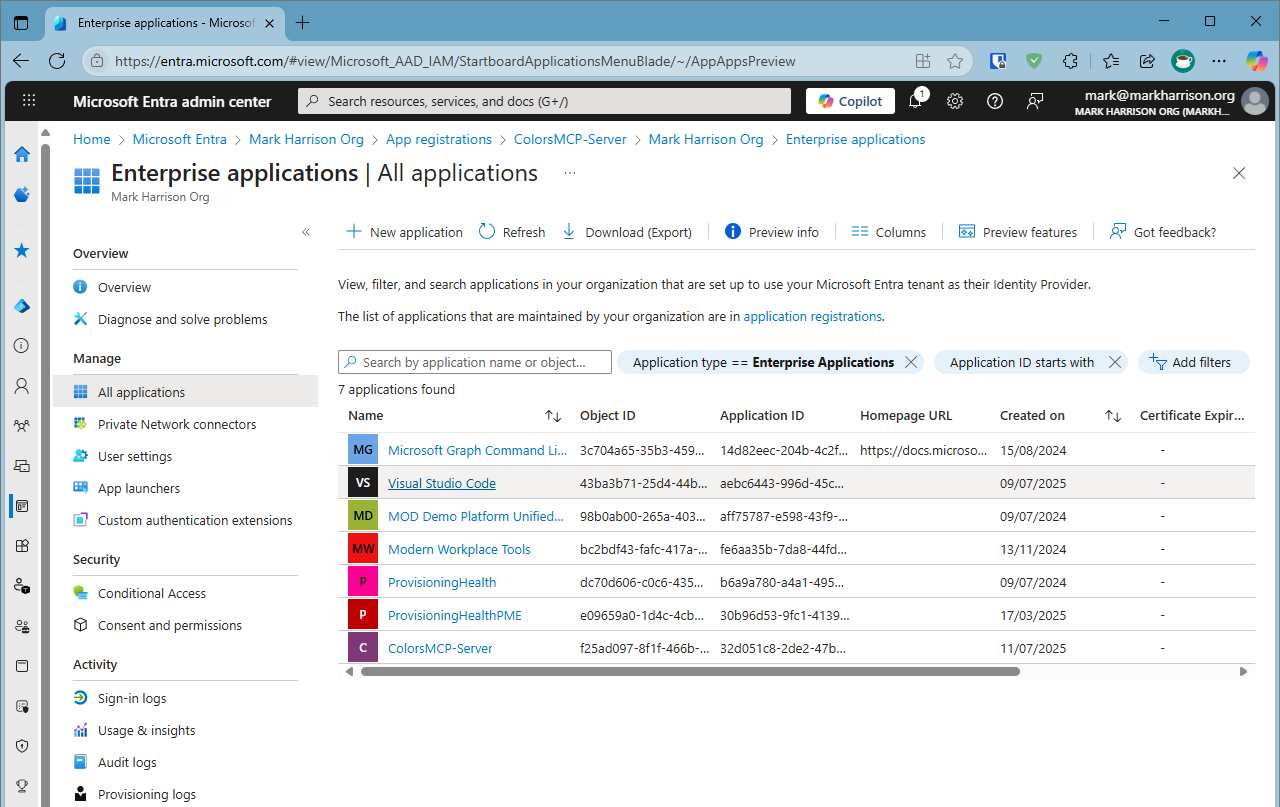Click the feedback icon near your account
1280x807 pixels.
[x=1035, y=100]
